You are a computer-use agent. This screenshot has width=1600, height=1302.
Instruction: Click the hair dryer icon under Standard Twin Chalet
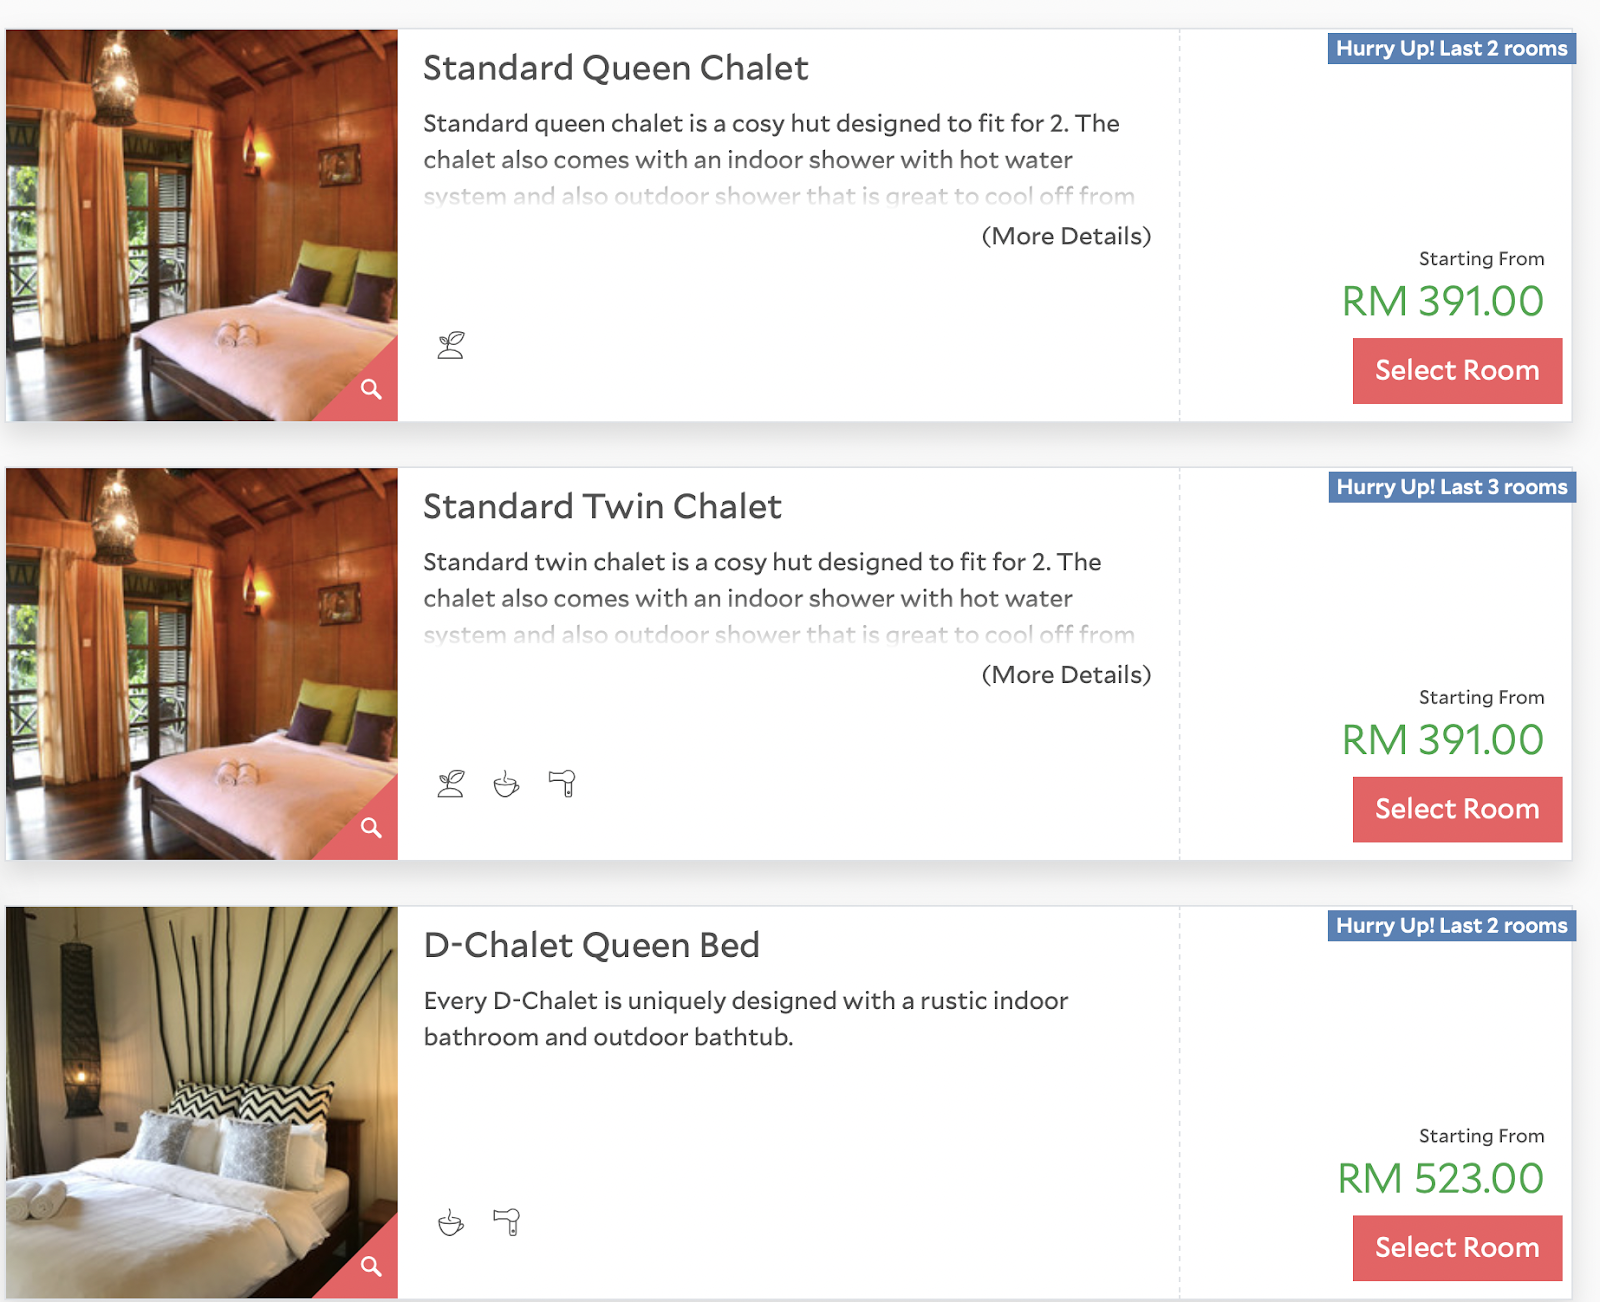pos(562,783)
